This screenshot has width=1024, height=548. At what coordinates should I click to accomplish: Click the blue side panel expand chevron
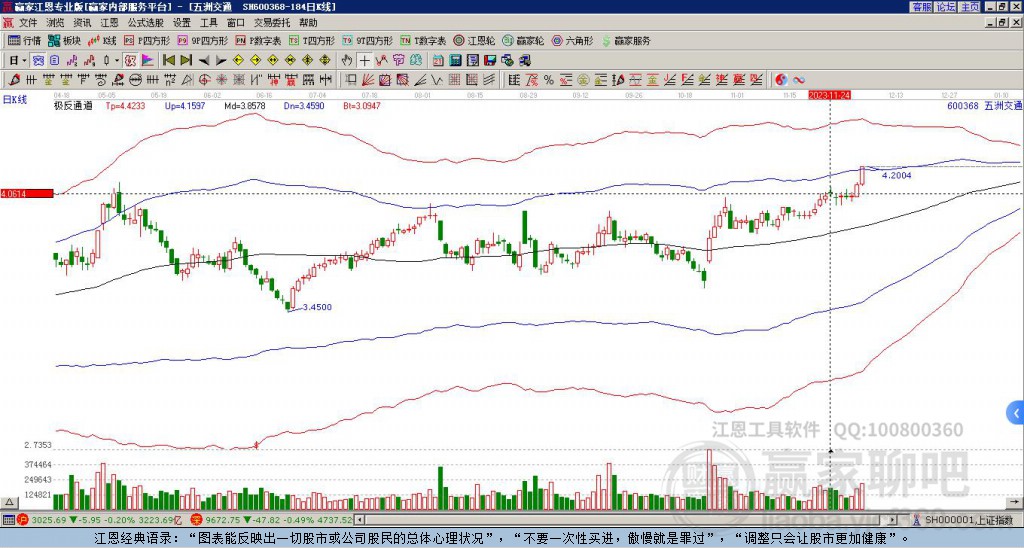click(1016, 413)
